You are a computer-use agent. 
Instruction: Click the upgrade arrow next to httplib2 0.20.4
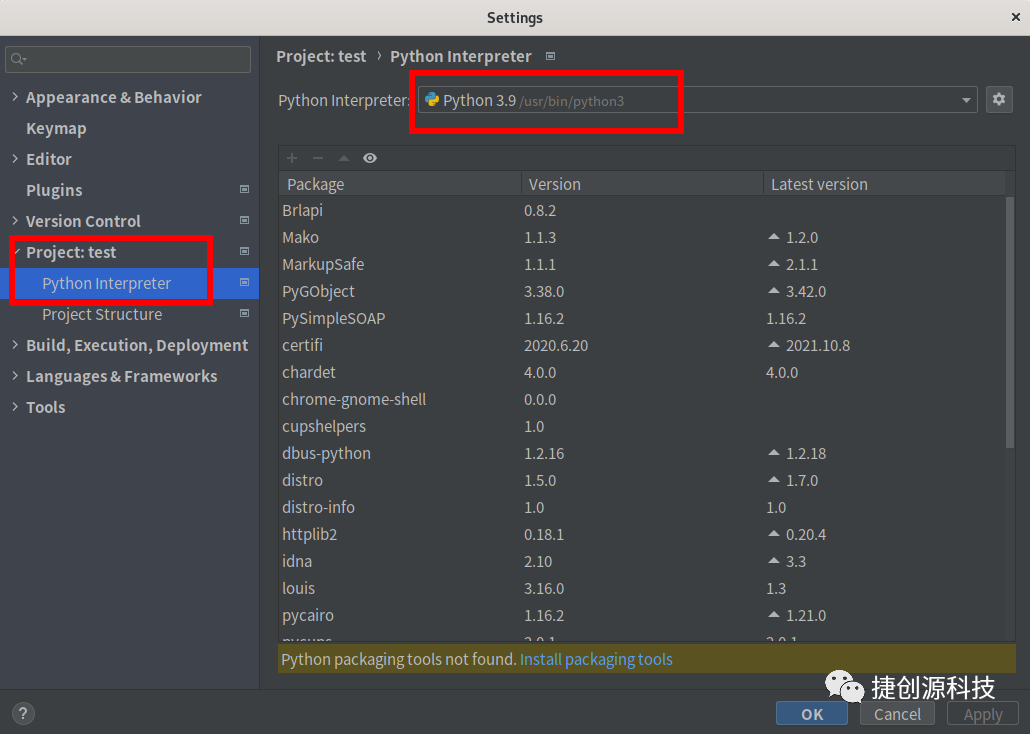coord(774,533)
